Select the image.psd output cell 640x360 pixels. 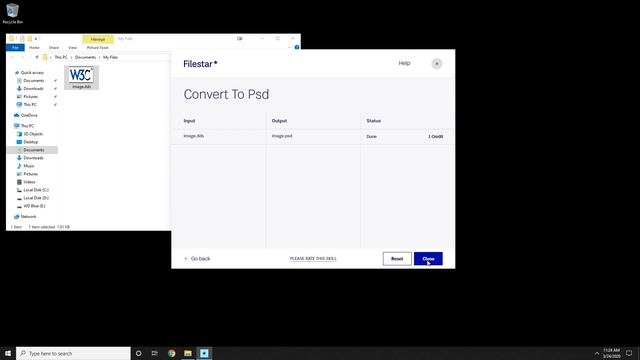click(282, 136)
